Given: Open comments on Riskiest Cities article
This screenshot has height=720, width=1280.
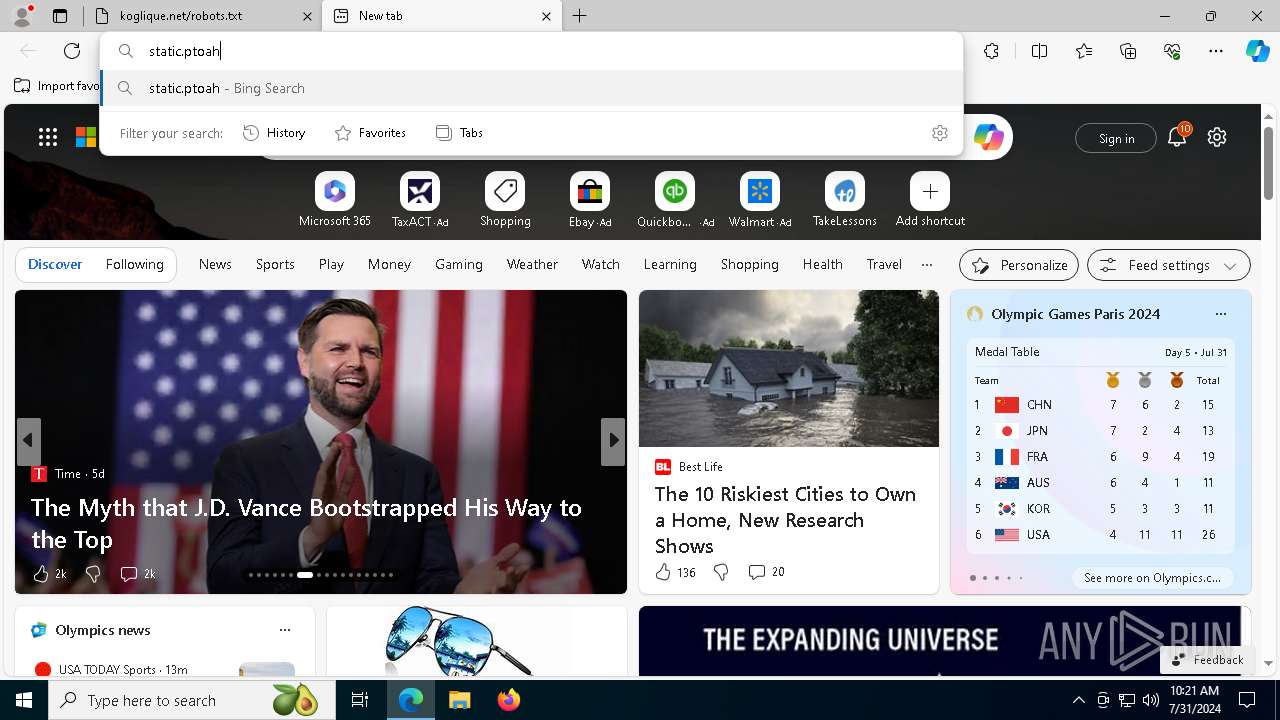Looking at the screenshot, I should click(x=767, y=572).
